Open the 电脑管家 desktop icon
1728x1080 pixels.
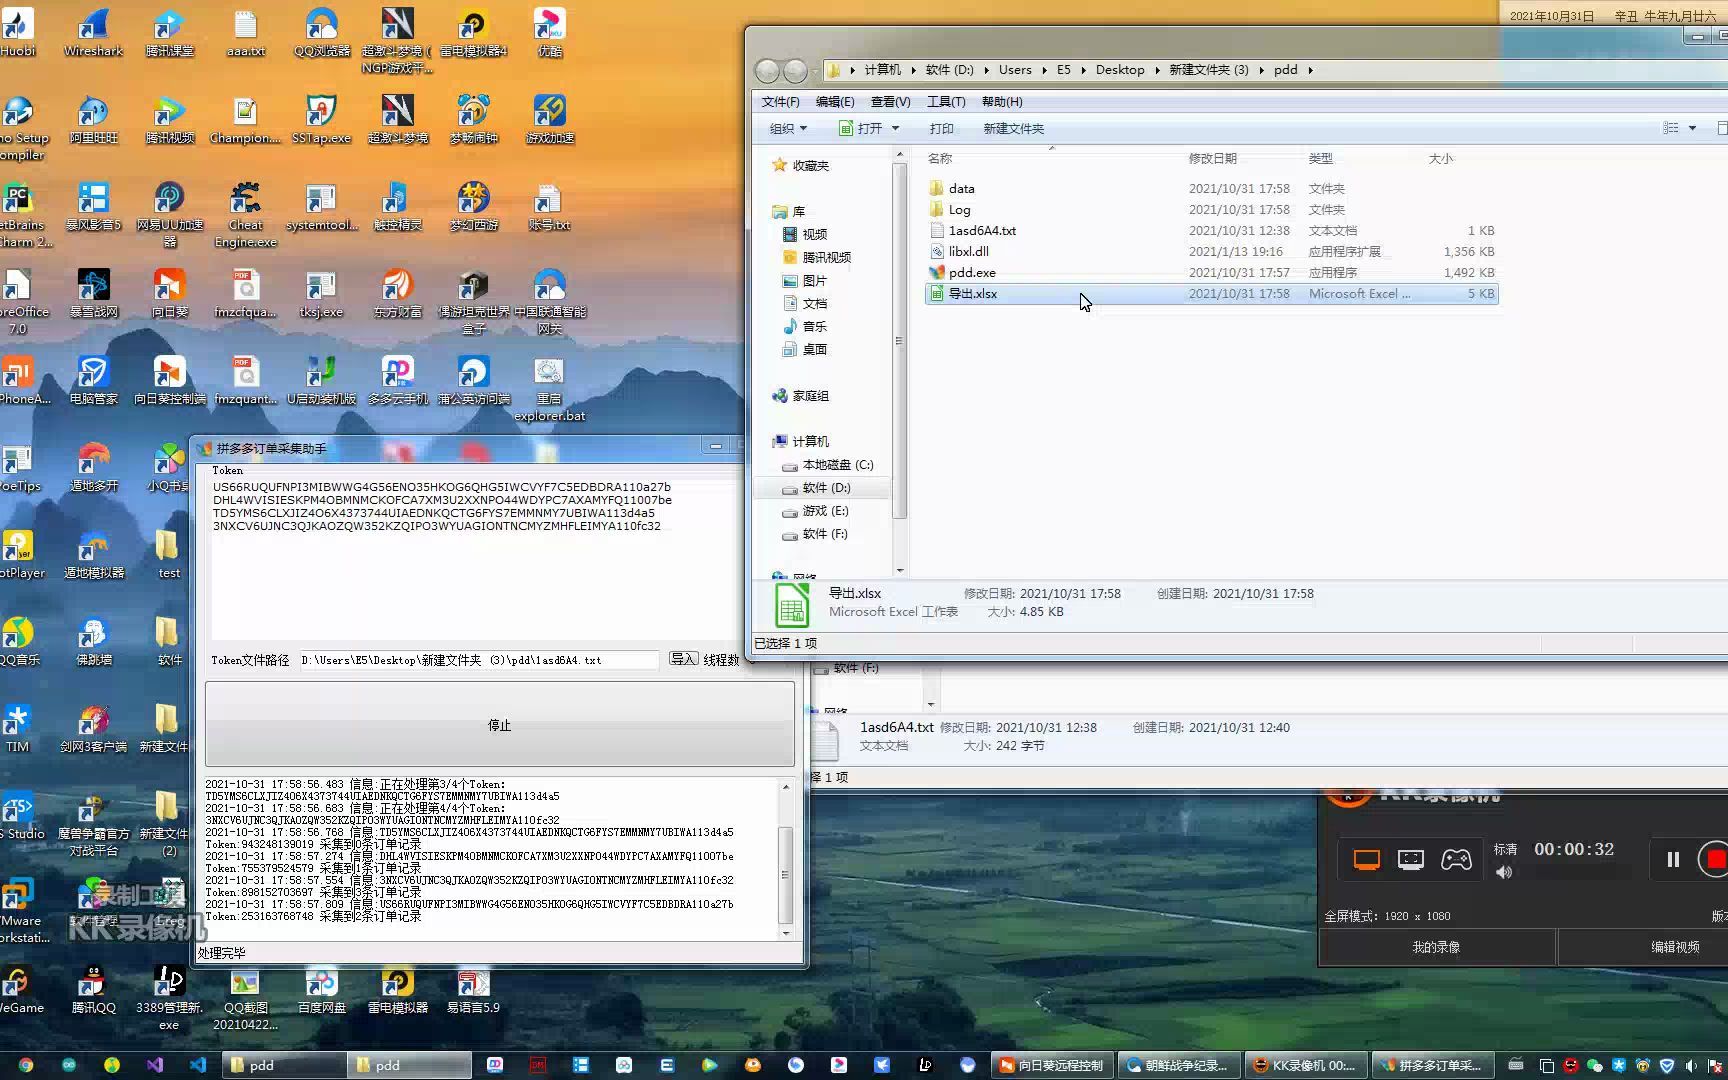tap(93, 381)
